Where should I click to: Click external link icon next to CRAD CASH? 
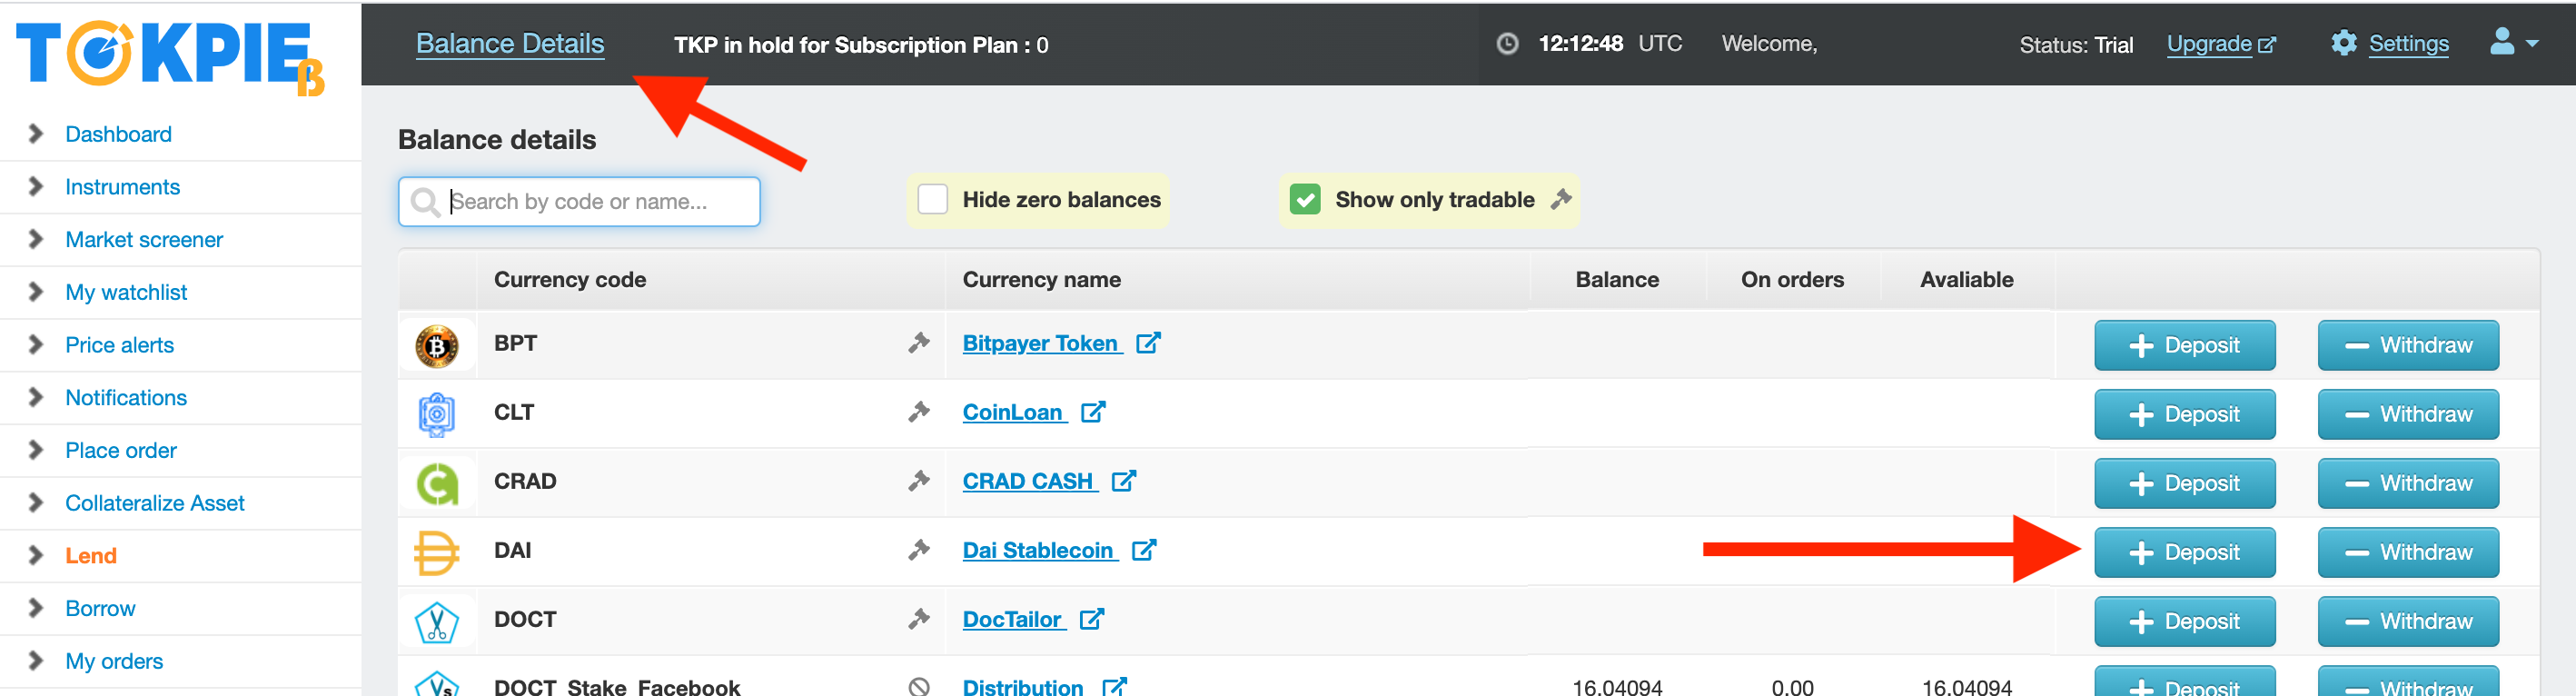point(1123,481)
